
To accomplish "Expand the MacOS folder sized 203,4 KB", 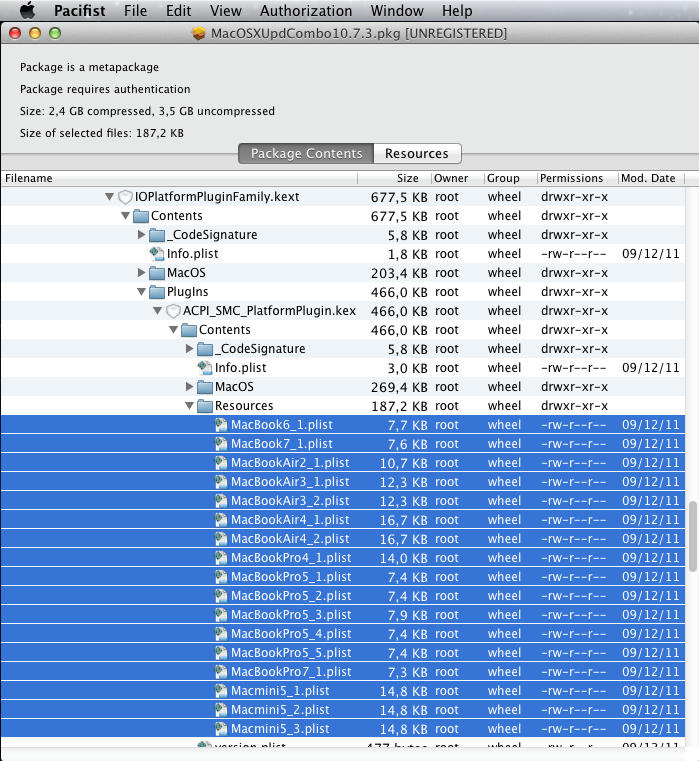I will [x=141, y=273].
